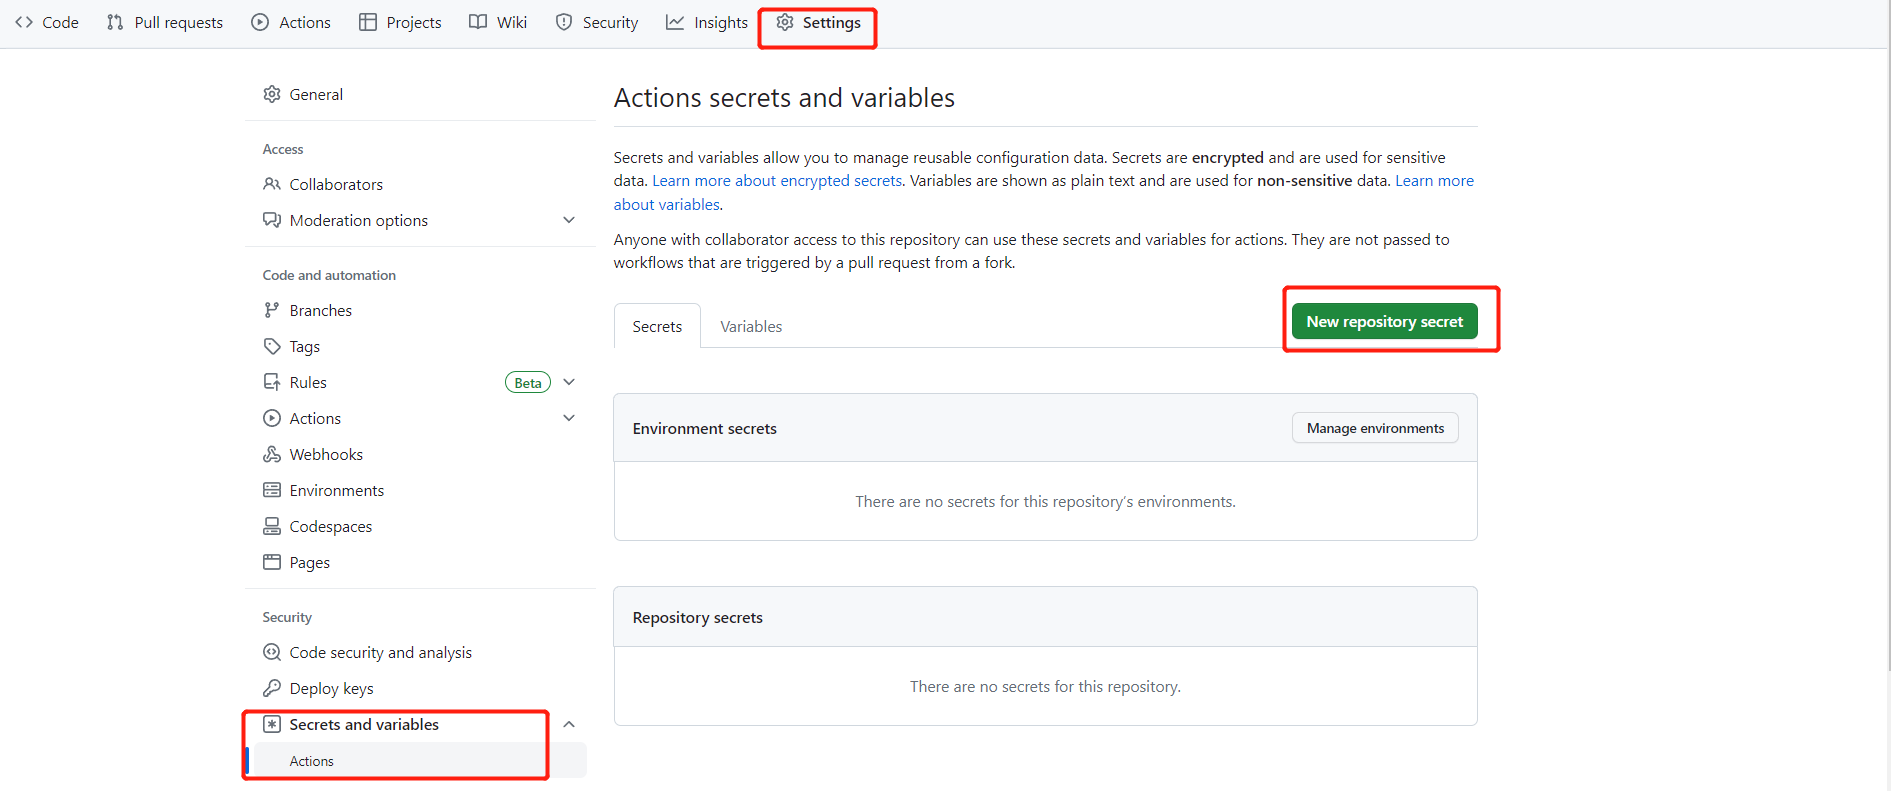Viewport: 1891px width, 791px height.
Task: Click the Pages icon in sidebar
Action: pyautogui.click(x=271, y=562)
